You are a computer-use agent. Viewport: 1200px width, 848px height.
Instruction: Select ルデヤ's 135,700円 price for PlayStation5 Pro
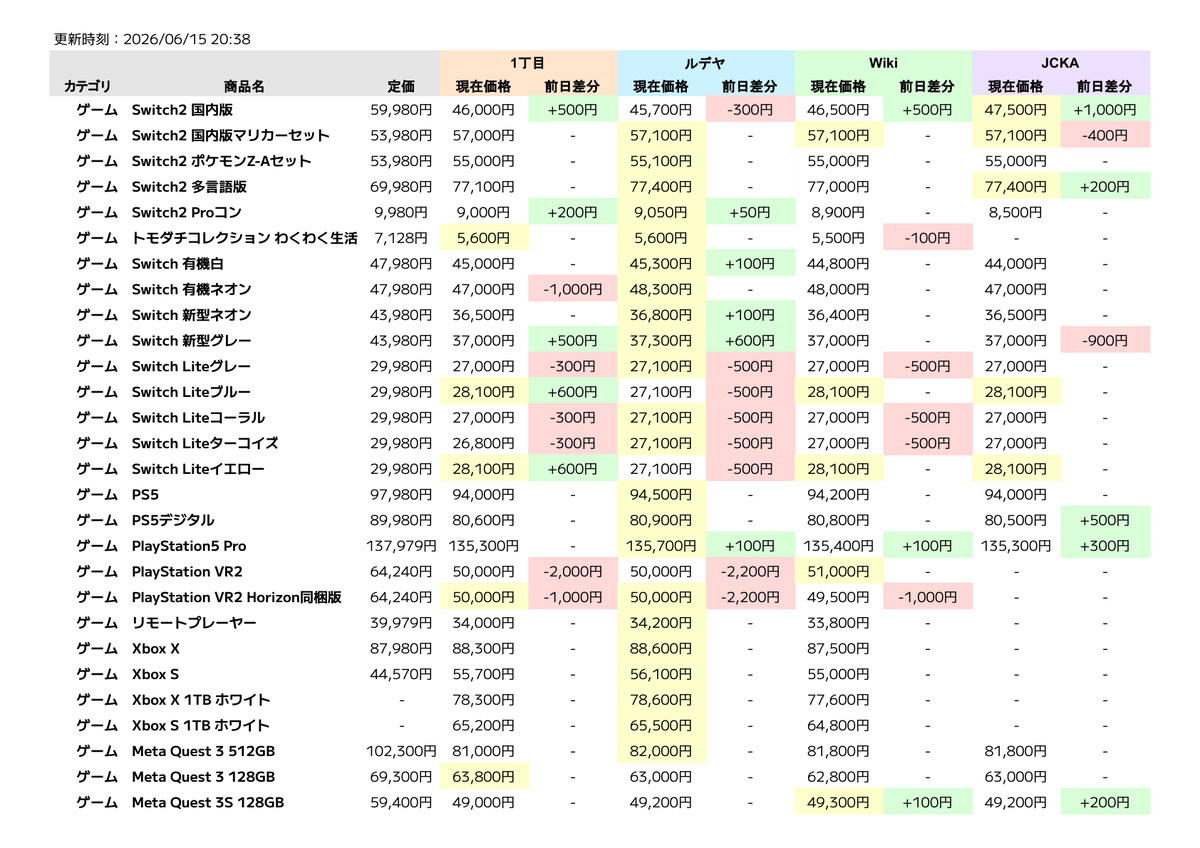point(660,546)
